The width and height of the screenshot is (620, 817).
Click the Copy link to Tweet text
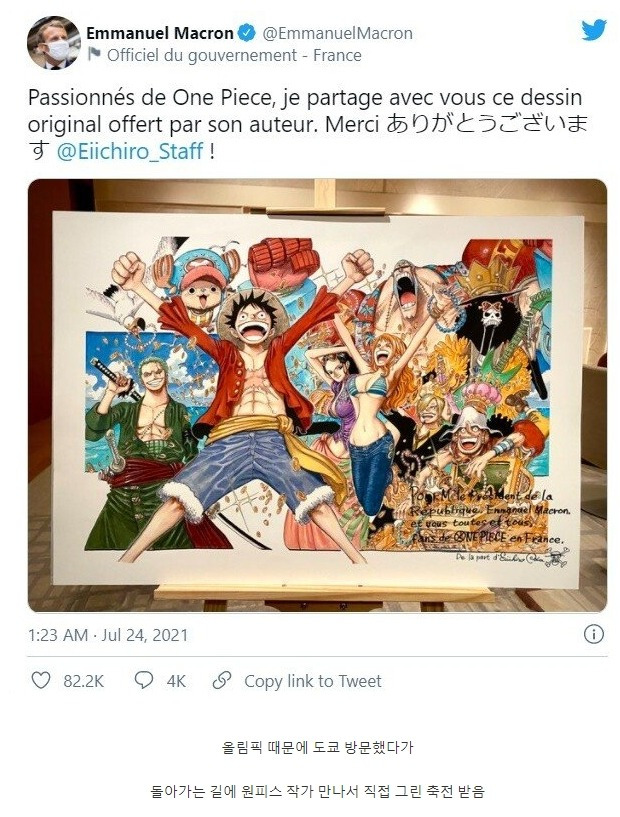pyautogui.click(x=313, y=681)
